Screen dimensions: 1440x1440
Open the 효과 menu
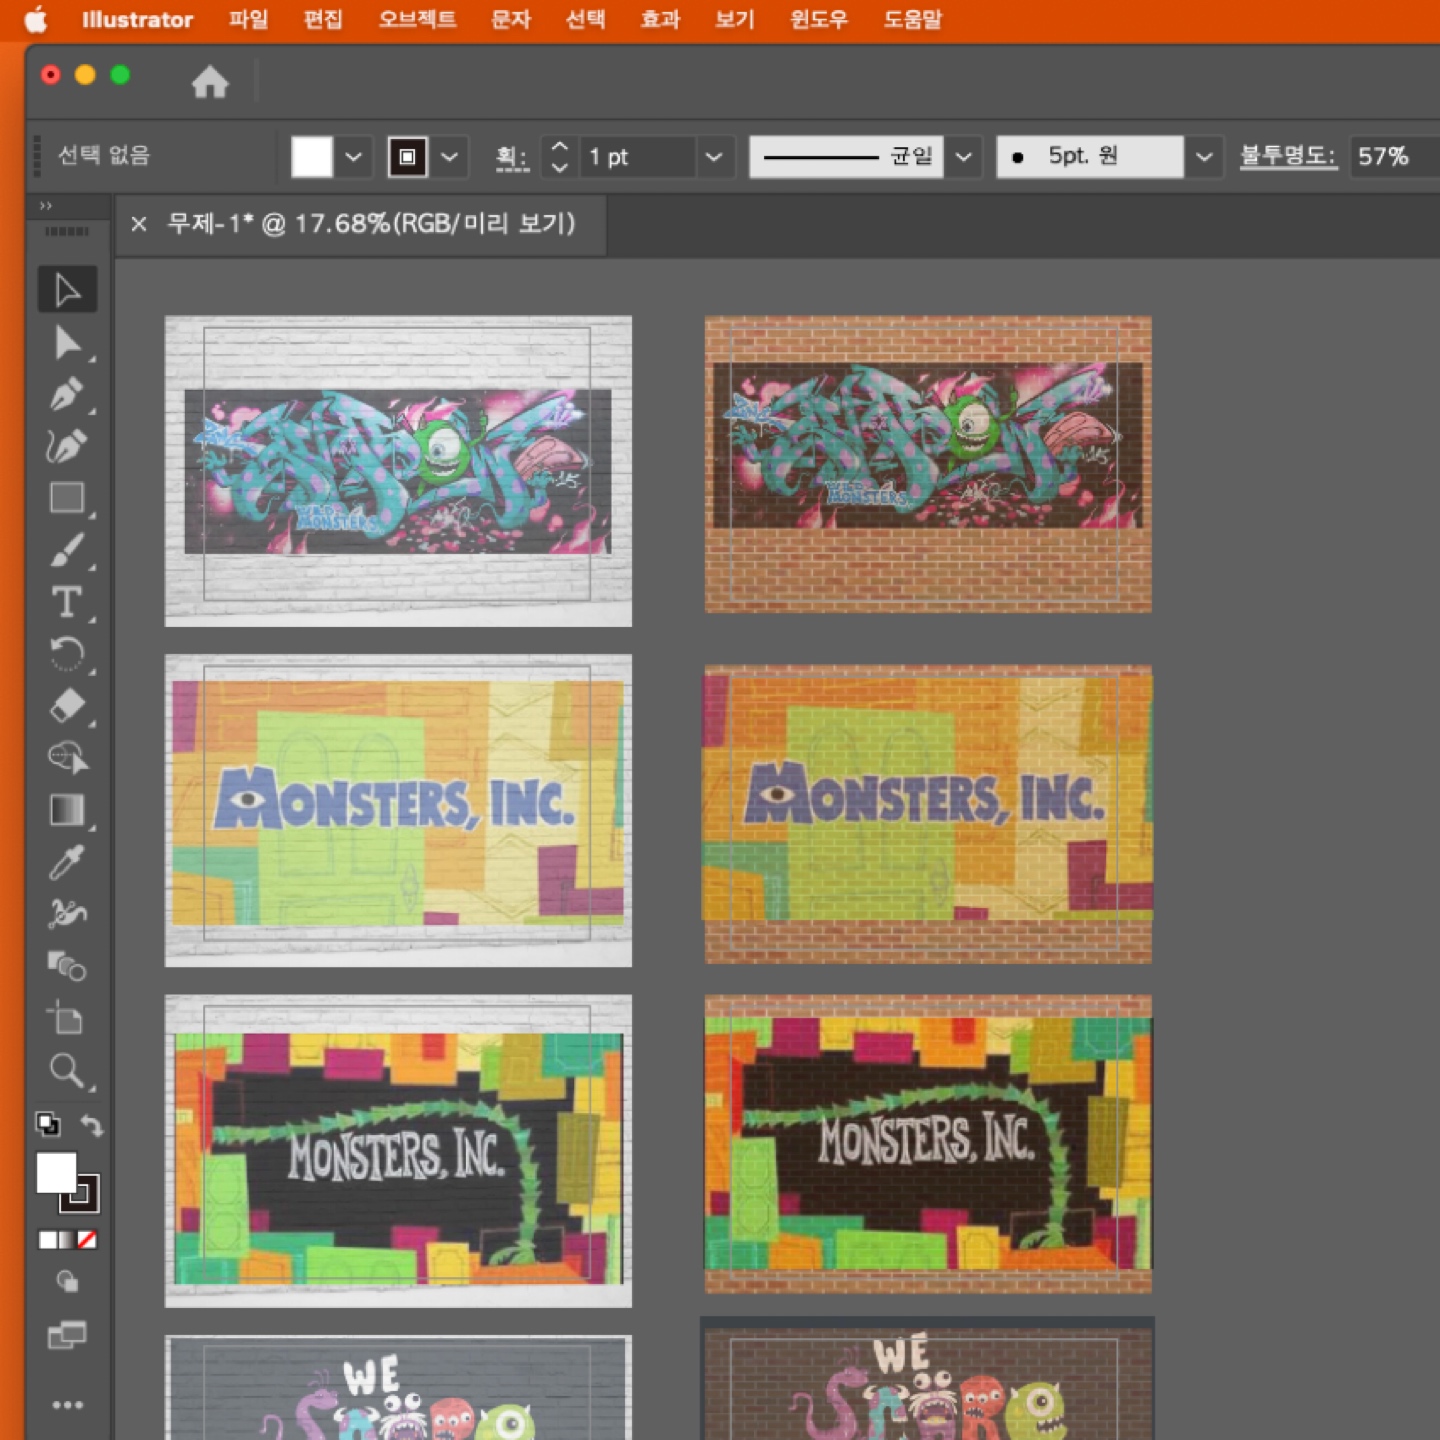tap(660, 20)
